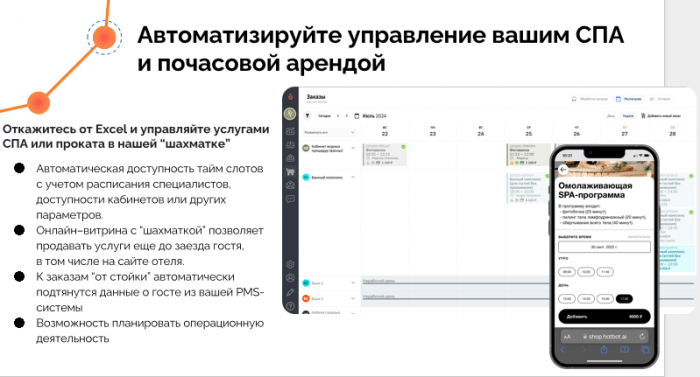Tap the Safari back chevron on the phone
700x377 pixels.
(x=562, y=350)
